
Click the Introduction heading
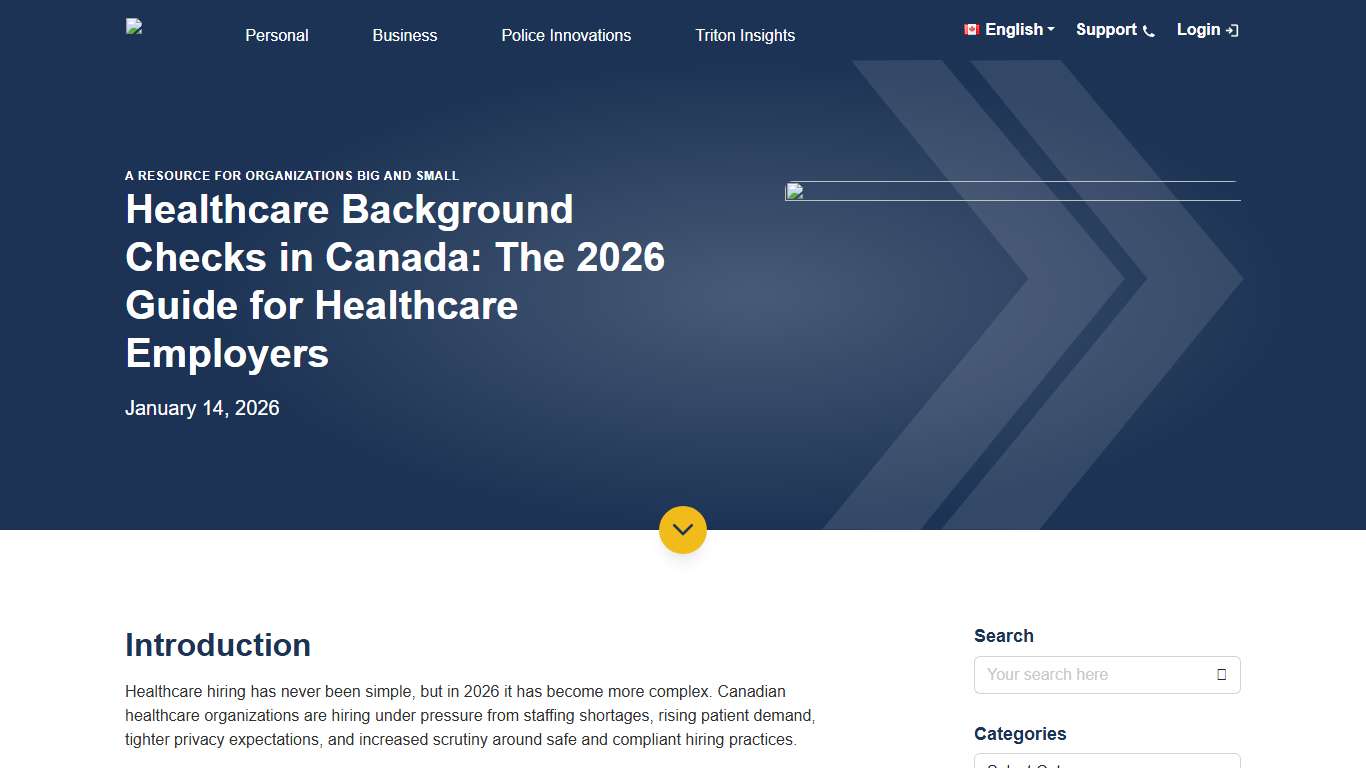click(x=217, y=645)
